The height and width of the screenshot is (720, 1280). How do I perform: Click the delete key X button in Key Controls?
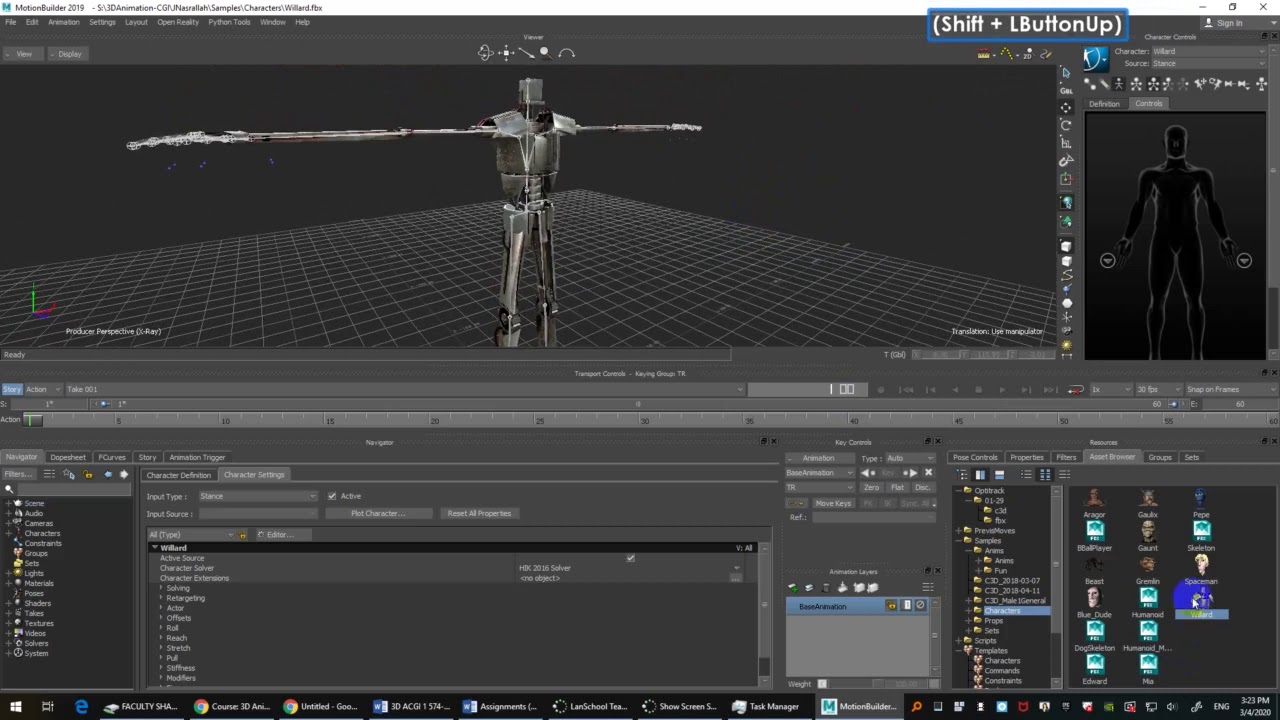point(928,473)
